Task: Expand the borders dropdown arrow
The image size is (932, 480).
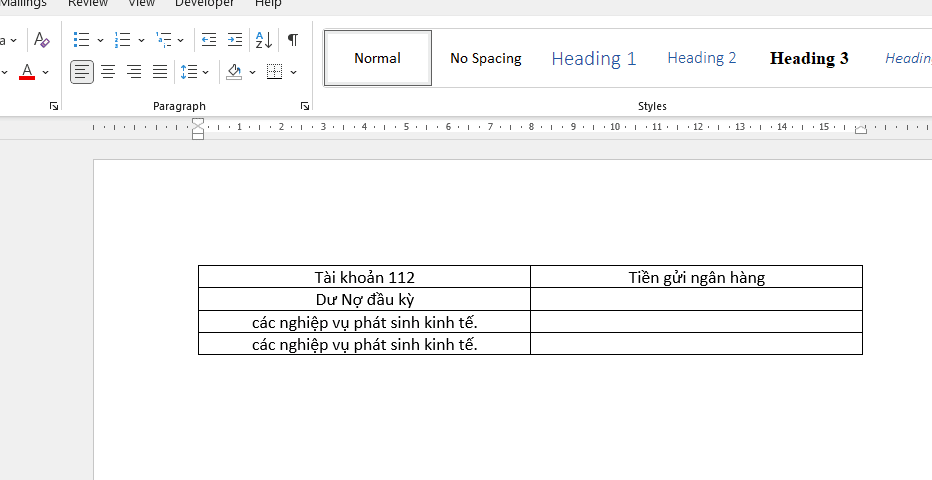Action: coord(293,72)
